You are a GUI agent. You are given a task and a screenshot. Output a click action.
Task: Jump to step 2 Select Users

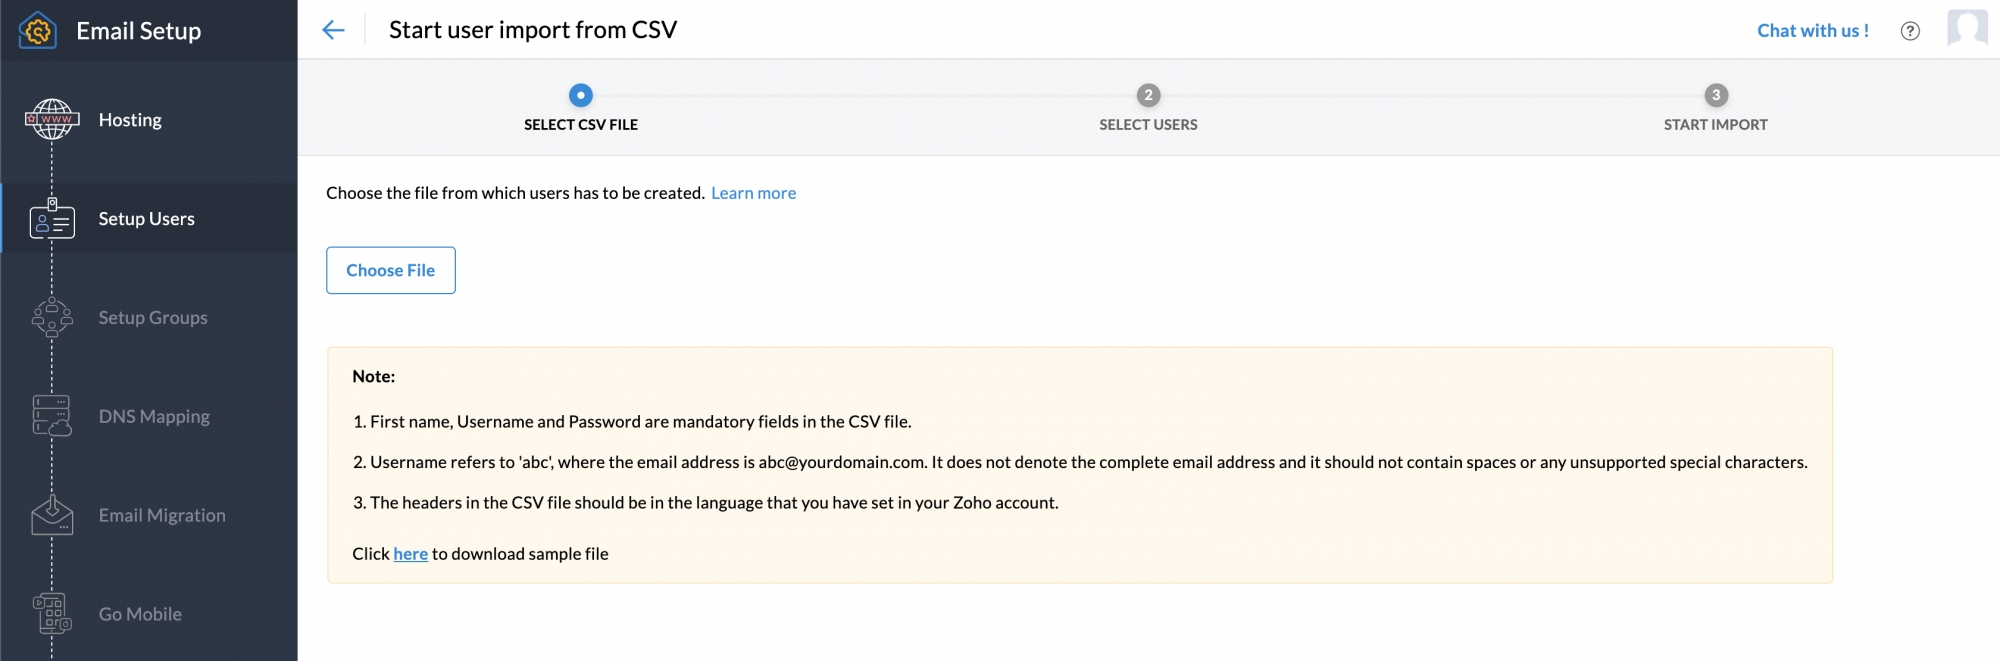(1148, 96)
